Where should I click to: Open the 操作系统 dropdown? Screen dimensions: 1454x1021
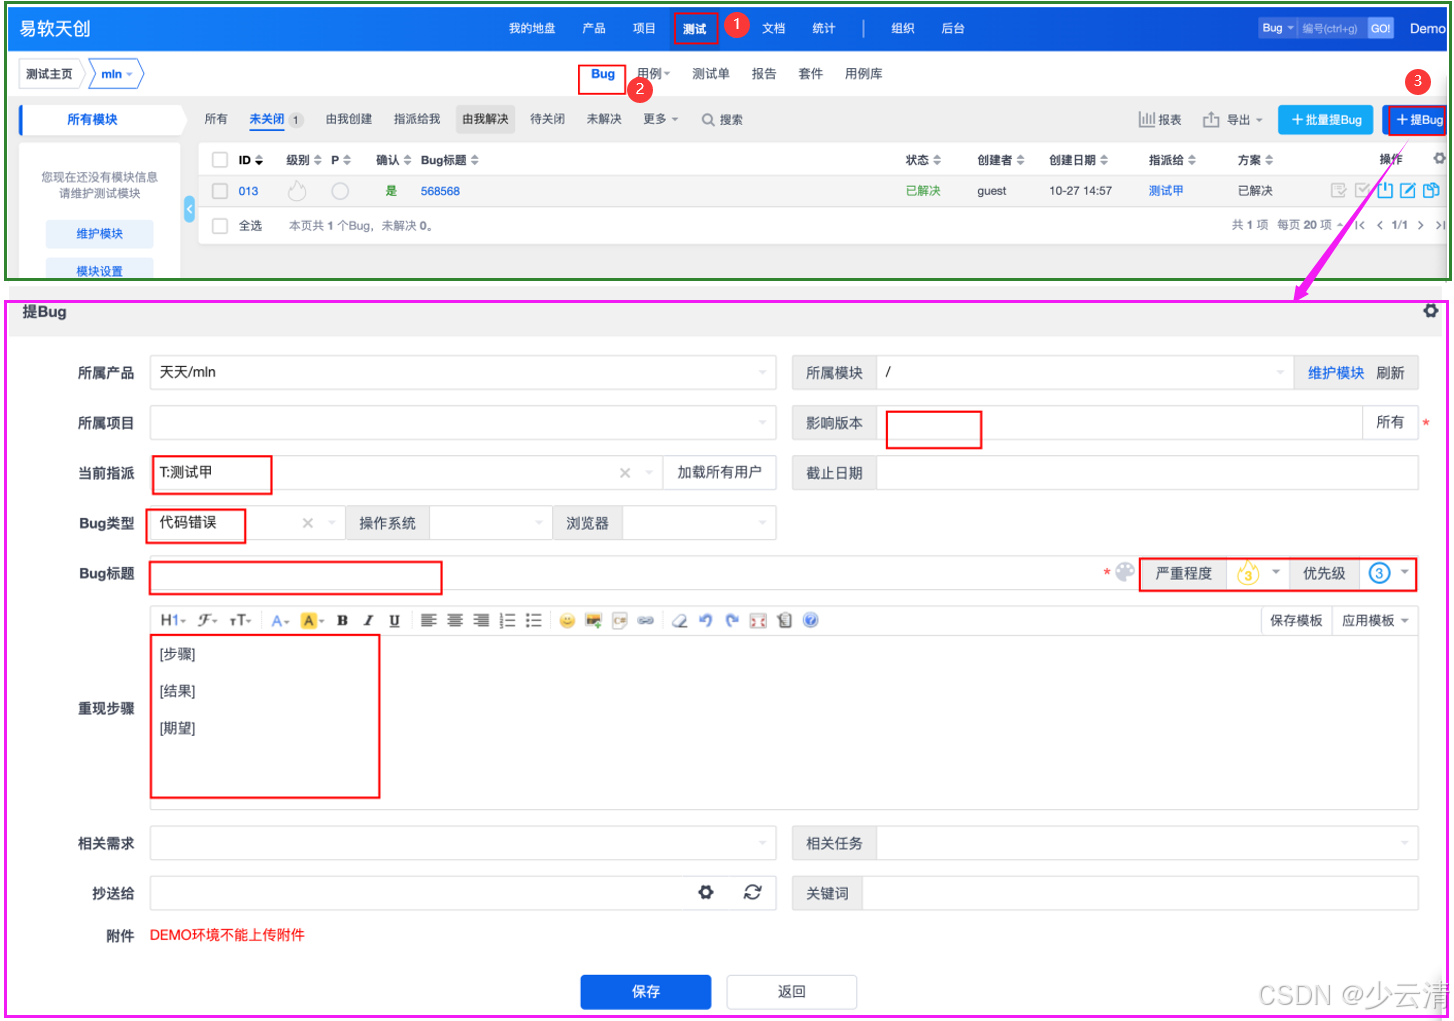pyautogui.click(x=490, y=523)
